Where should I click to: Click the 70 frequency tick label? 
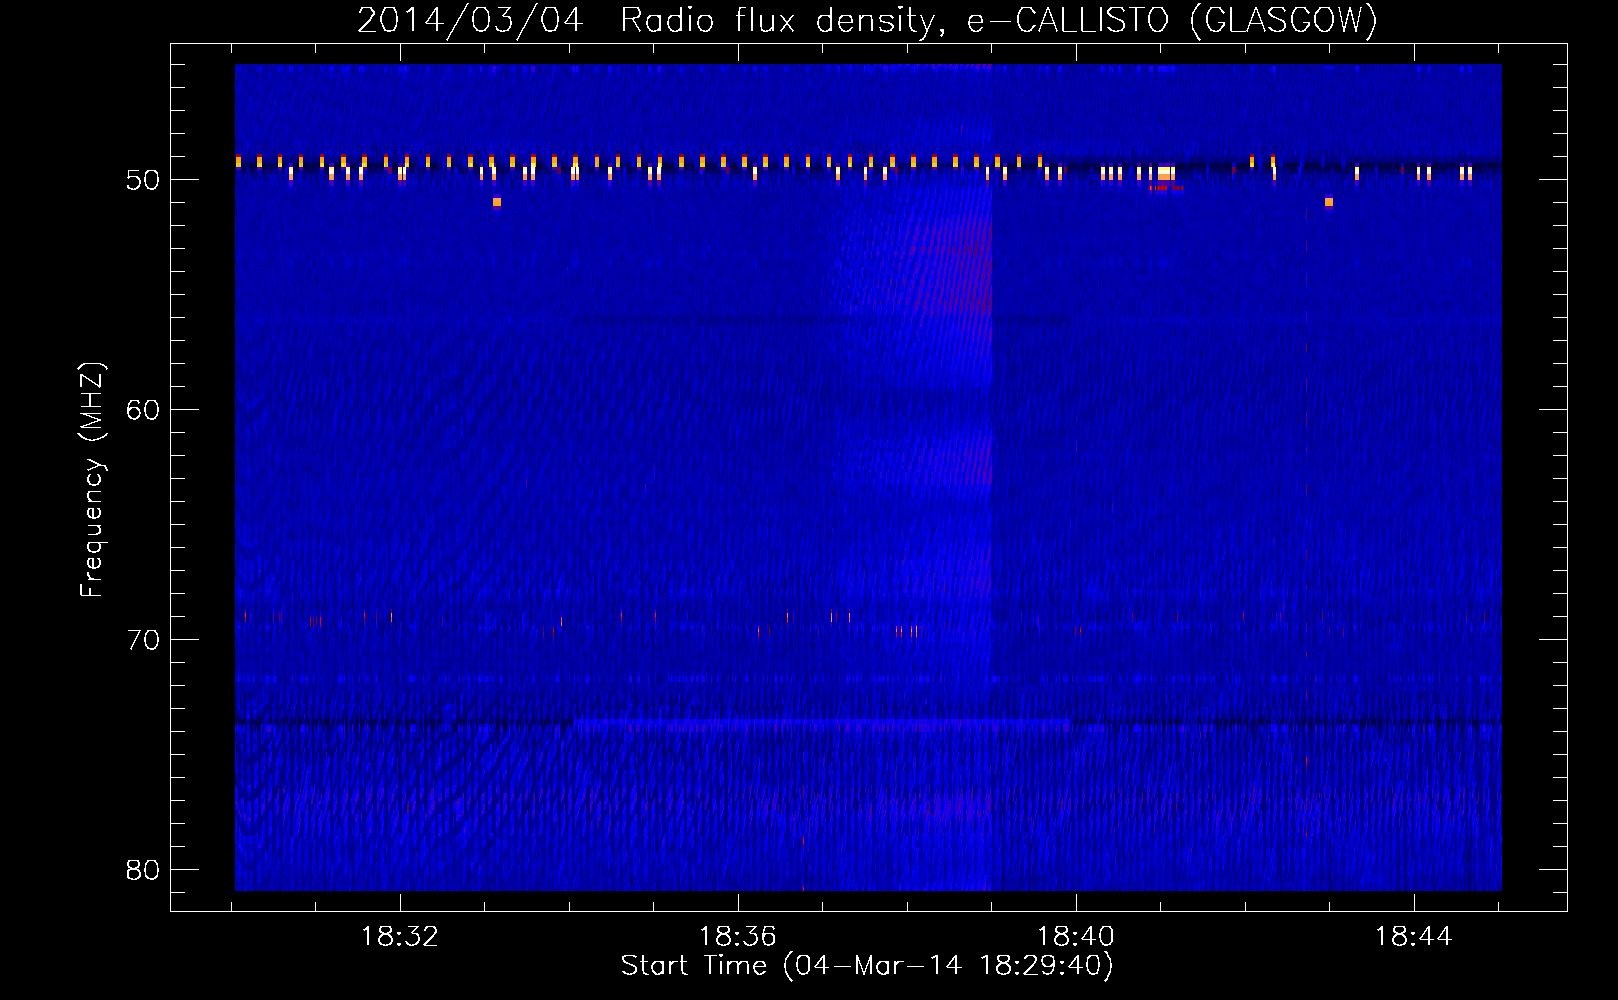(x=143, y=640)
